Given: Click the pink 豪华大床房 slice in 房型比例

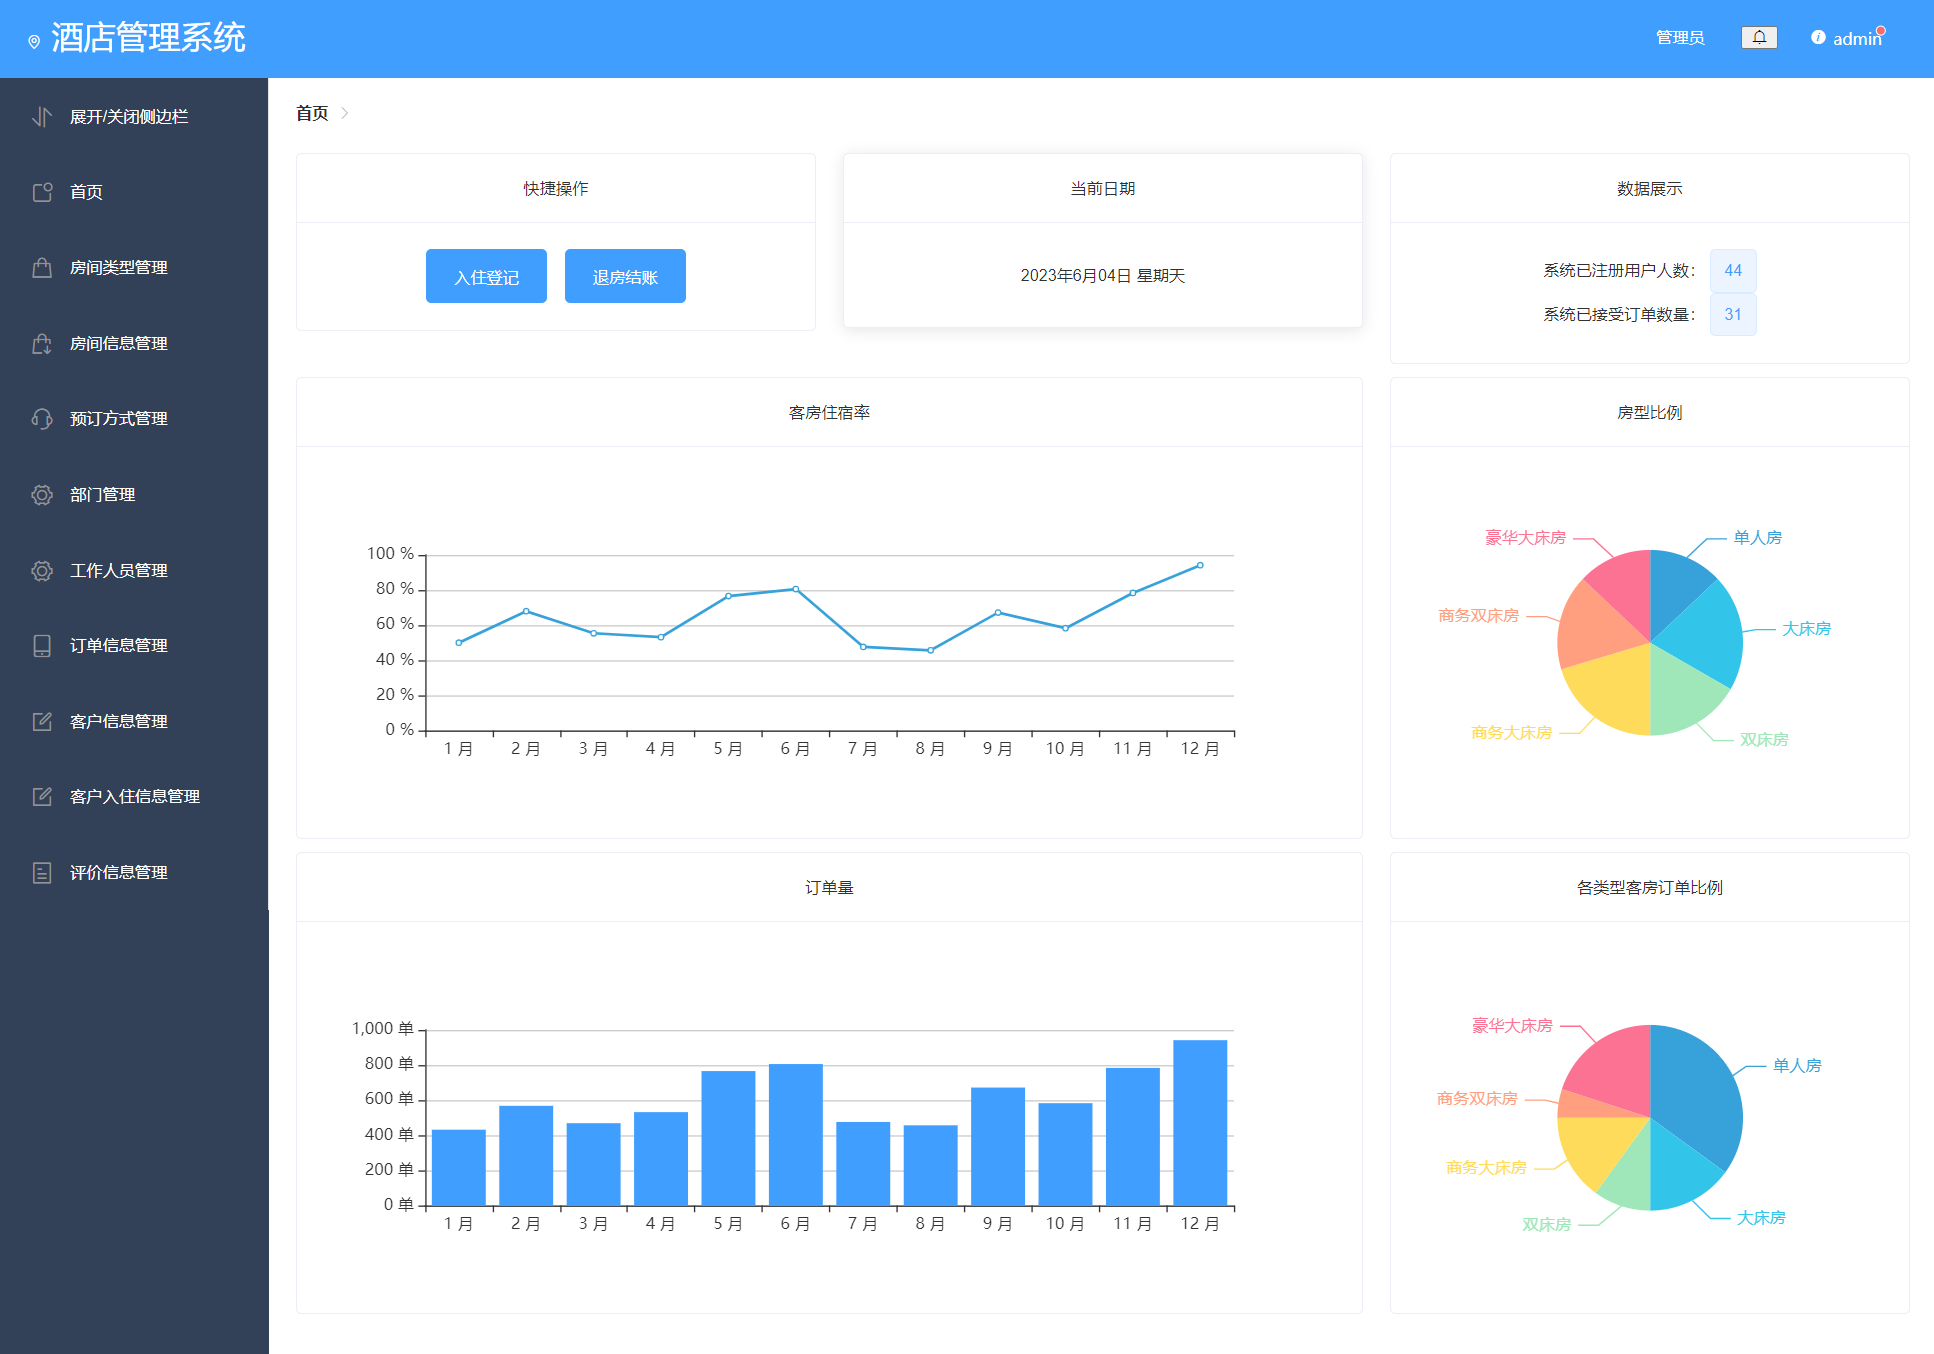Looking at the screenshot, I should point(1623,583).
